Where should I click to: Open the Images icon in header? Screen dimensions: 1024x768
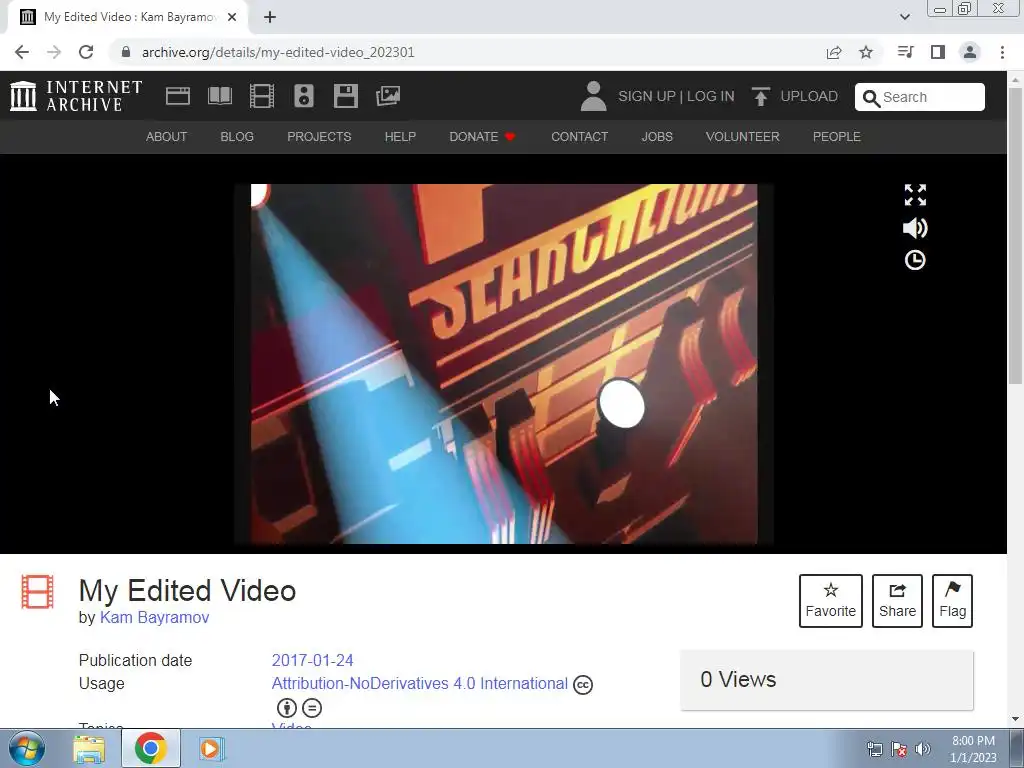[x=388, y=96]
